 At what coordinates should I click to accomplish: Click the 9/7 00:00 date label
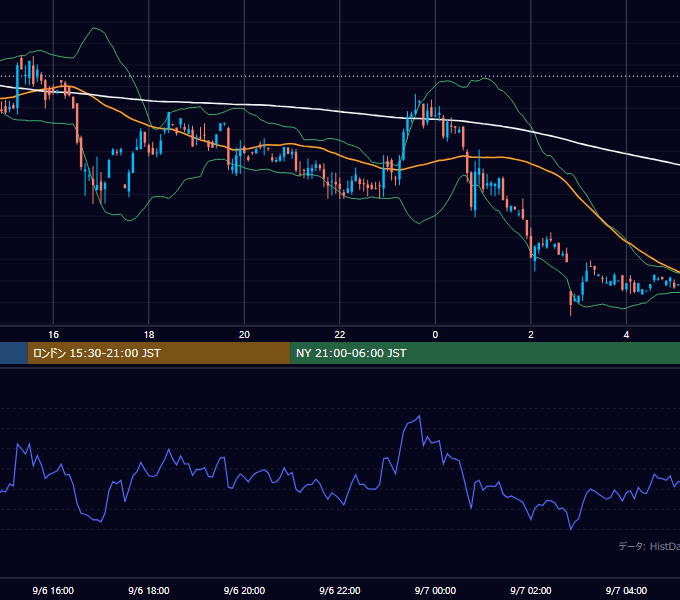tap(435, 590)
